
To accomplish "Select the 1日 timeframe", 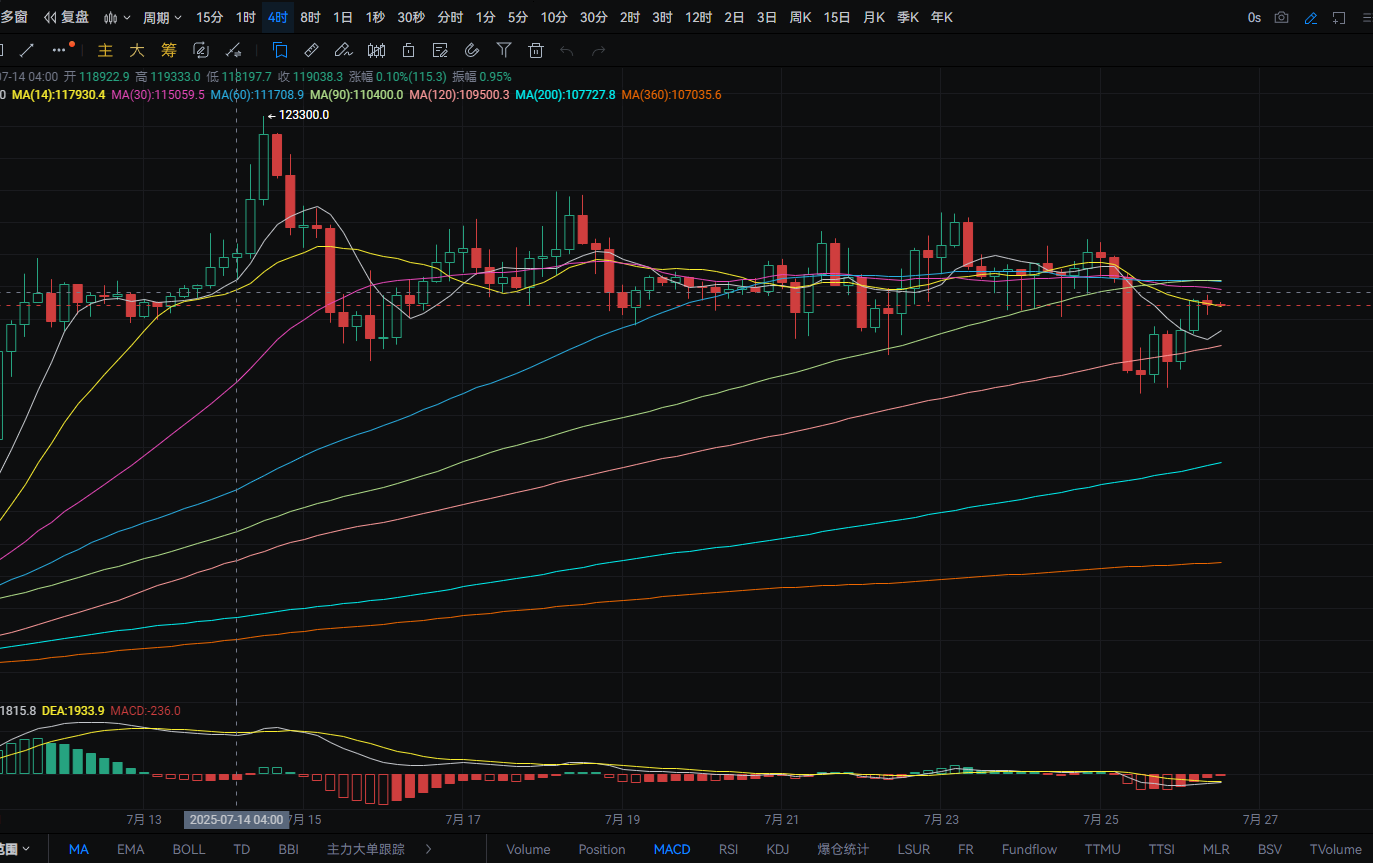I will [343, 18].
